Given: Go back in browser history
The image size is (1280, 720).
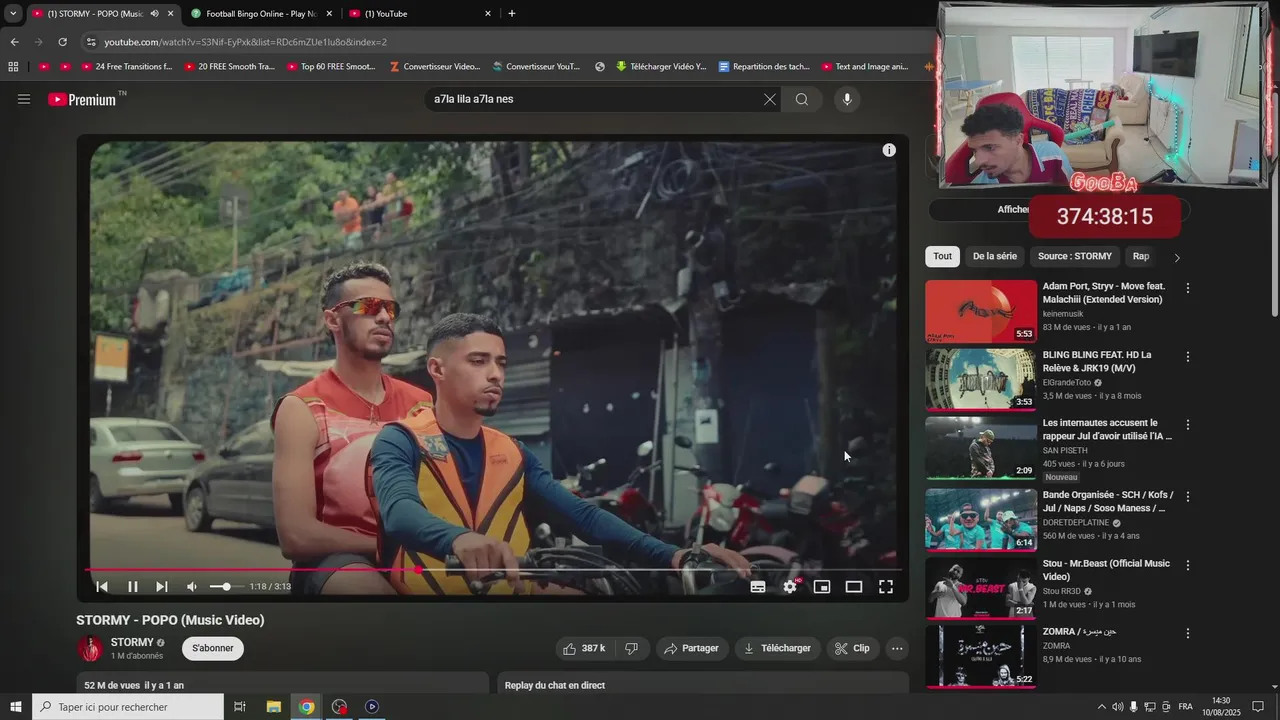Looking at the screenshot, I should [14, 42].
